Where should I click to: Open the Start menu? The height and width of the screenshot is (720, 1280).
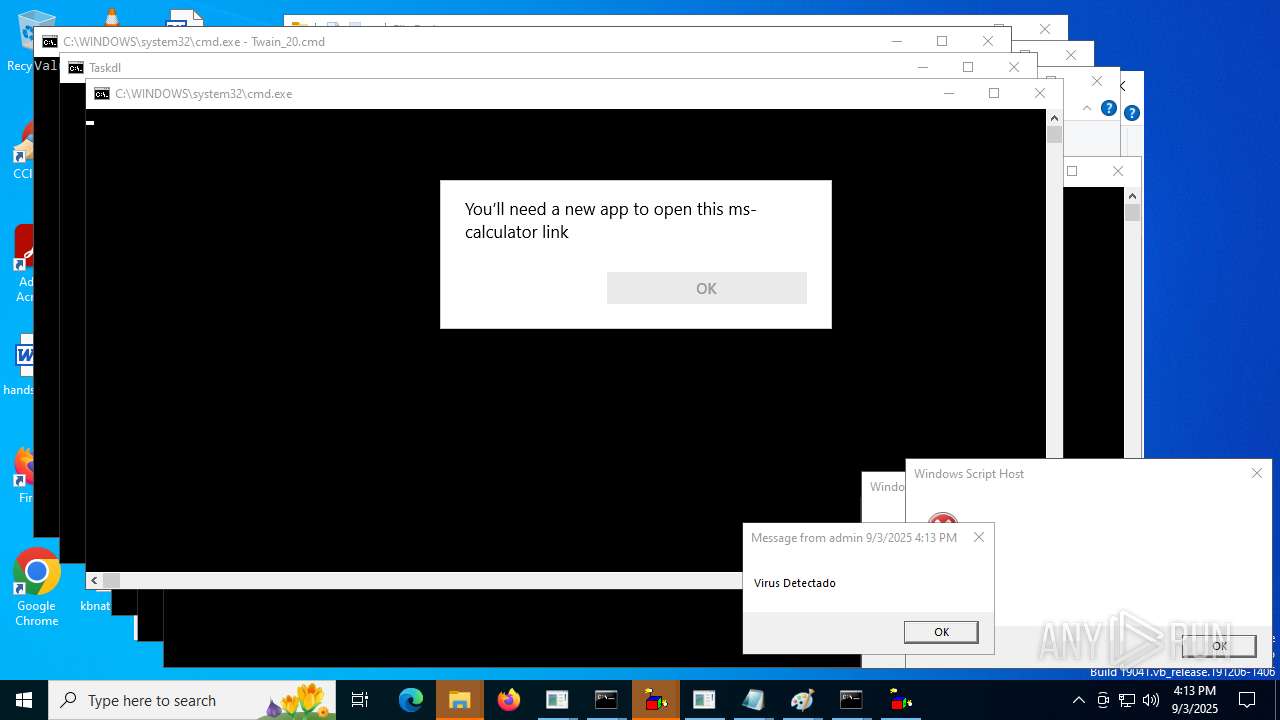(24, 700)
